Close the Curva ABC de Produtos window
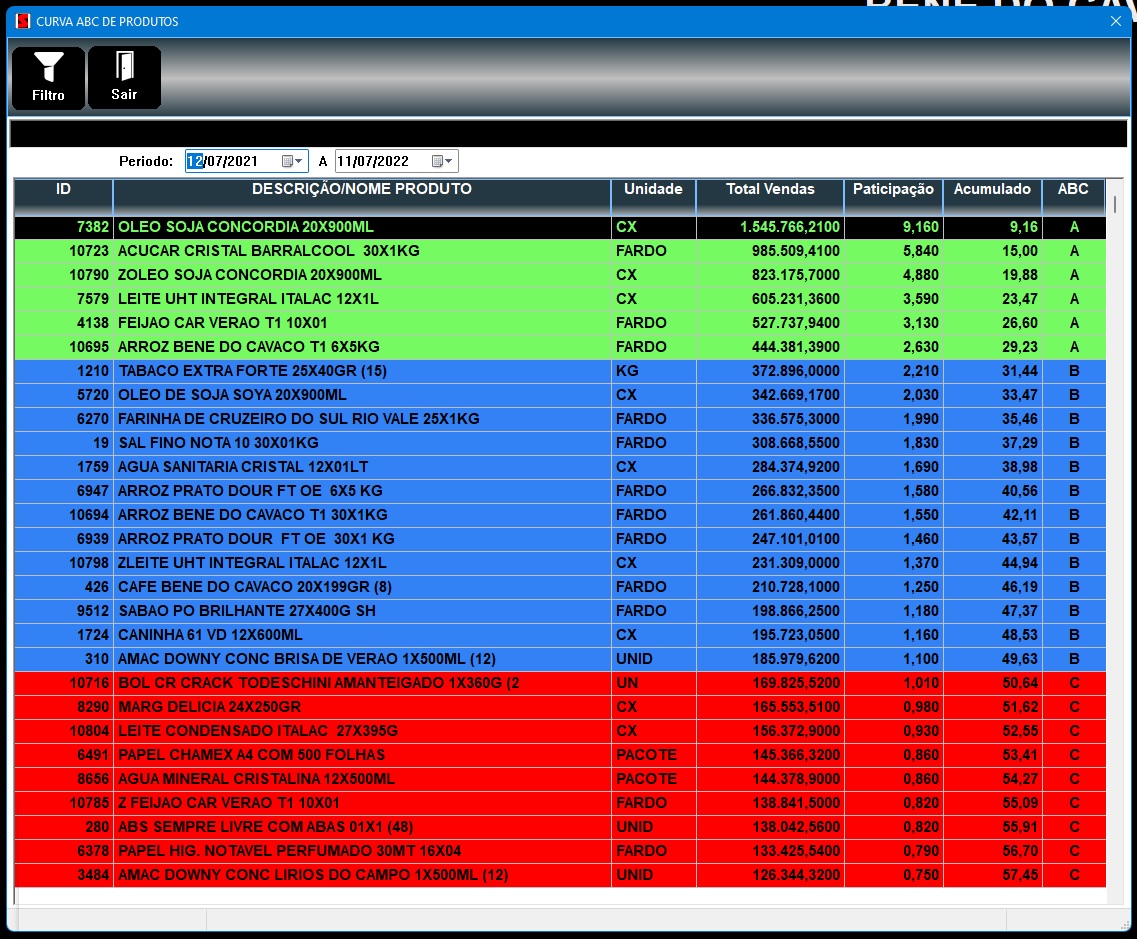1137x939 pixels. point(1115,21)
